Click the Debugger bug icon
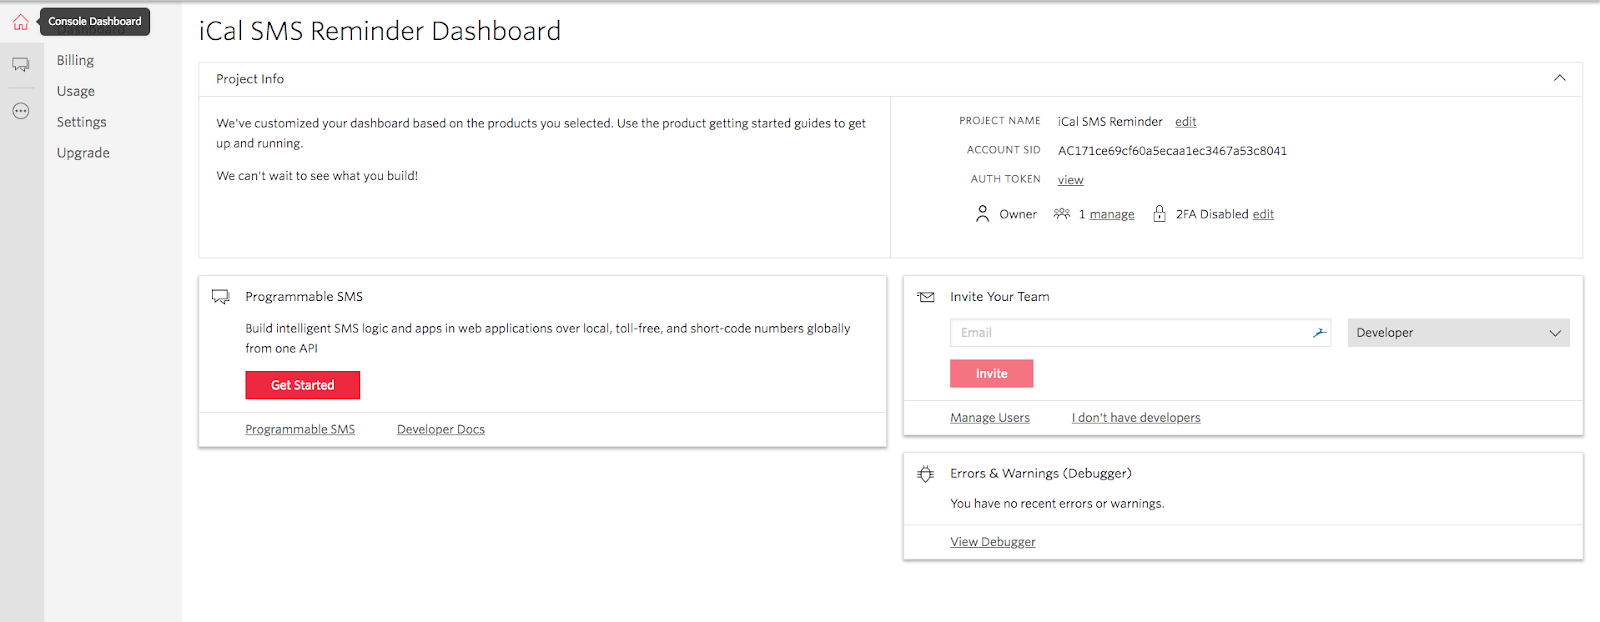 pos(926,474)
